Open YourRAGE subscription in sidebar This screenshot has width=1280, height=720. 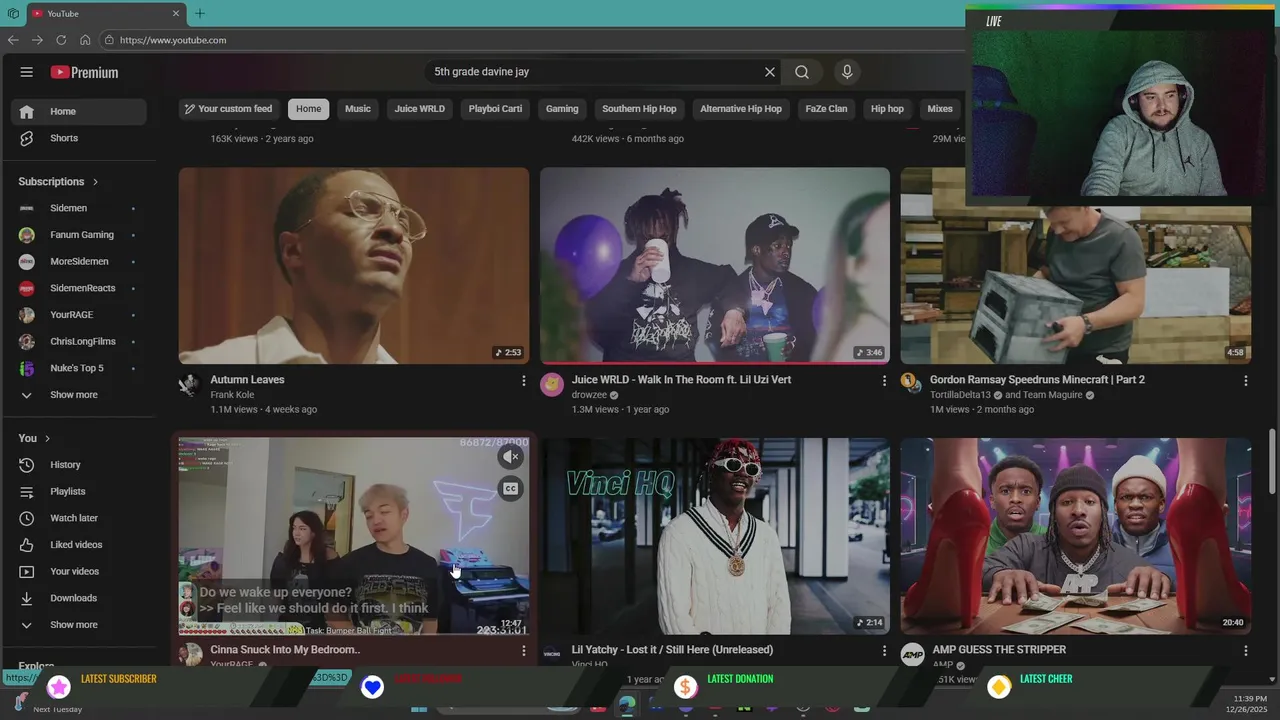pyautogui.click(x=78, y=315)
